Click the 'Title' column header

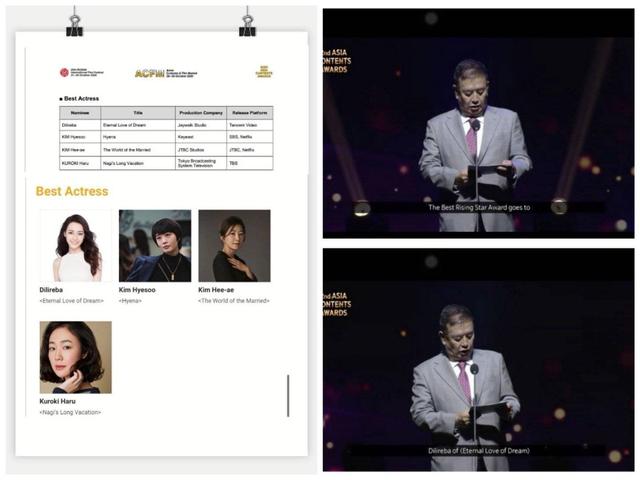pos(138,113)
